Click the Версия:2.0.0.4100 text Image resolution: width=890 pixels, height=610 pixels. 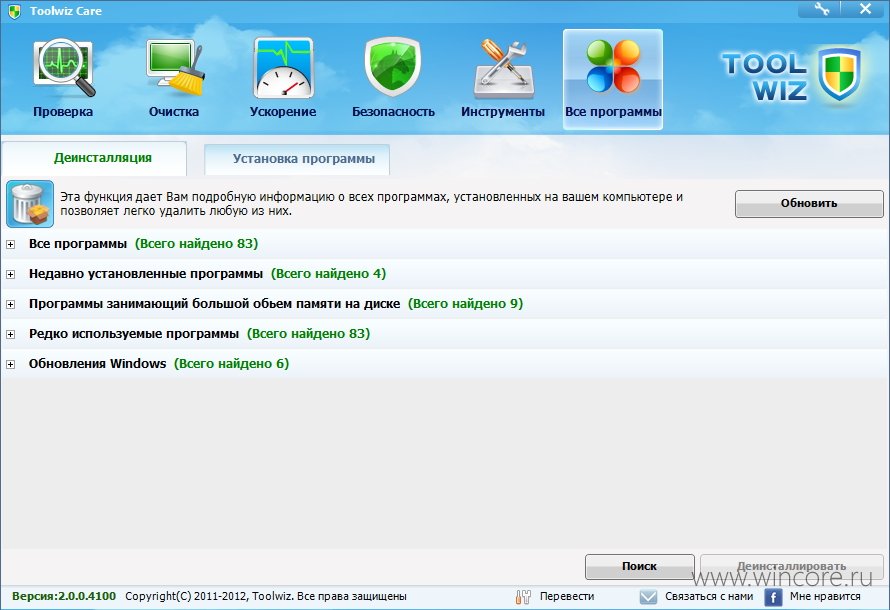coord(64,596)
